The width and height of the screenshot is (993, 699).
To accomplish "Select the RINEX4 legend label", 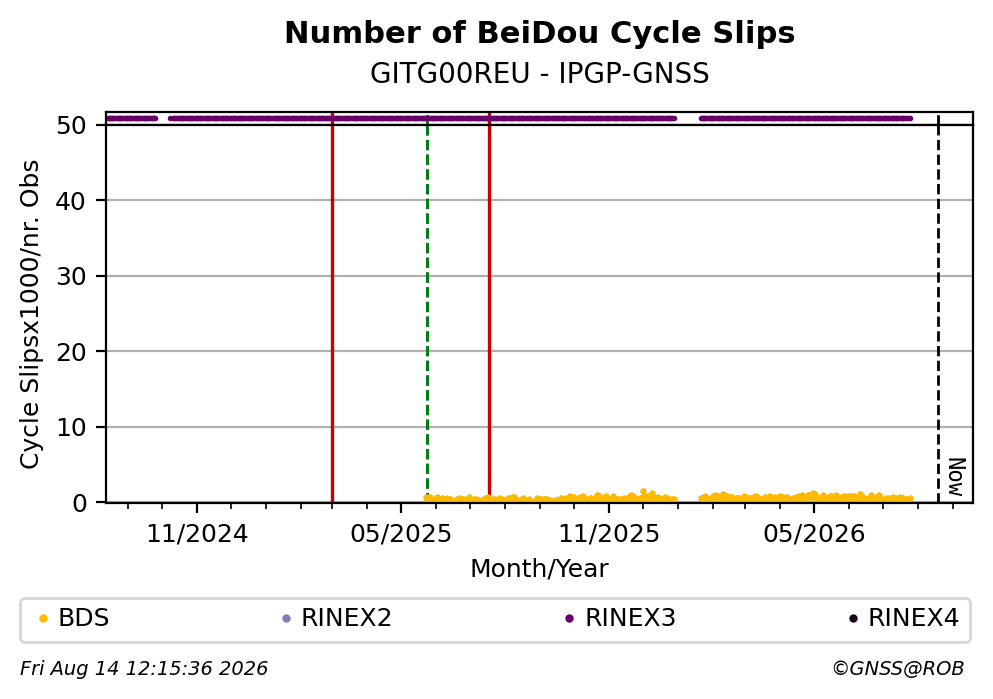I will [x=913, y=618].
